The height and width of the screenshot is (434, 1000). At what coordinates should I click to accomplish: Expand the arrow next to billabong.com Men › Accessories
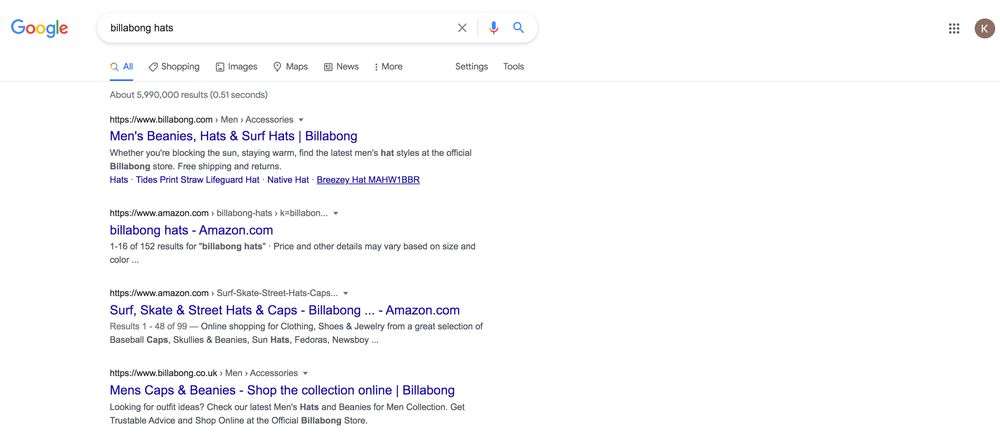[301, 120]
